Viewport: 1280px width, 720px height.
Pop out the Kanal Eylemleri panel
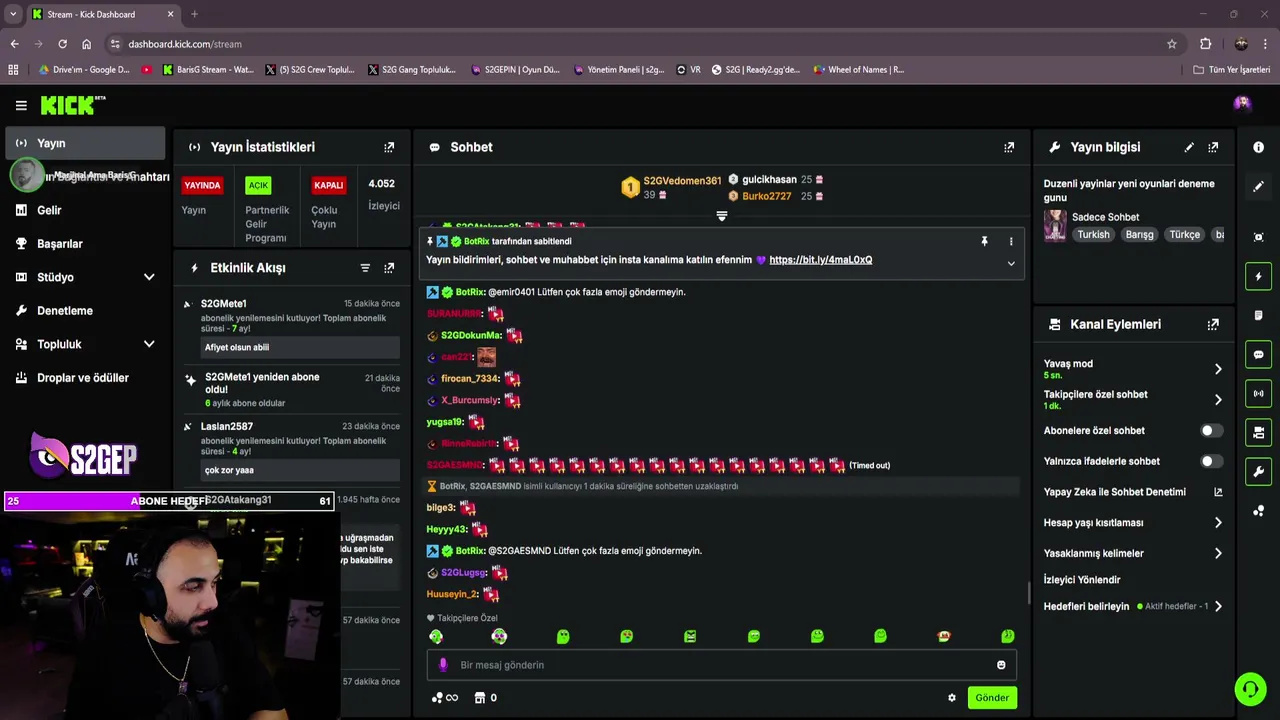[1213, 325]
